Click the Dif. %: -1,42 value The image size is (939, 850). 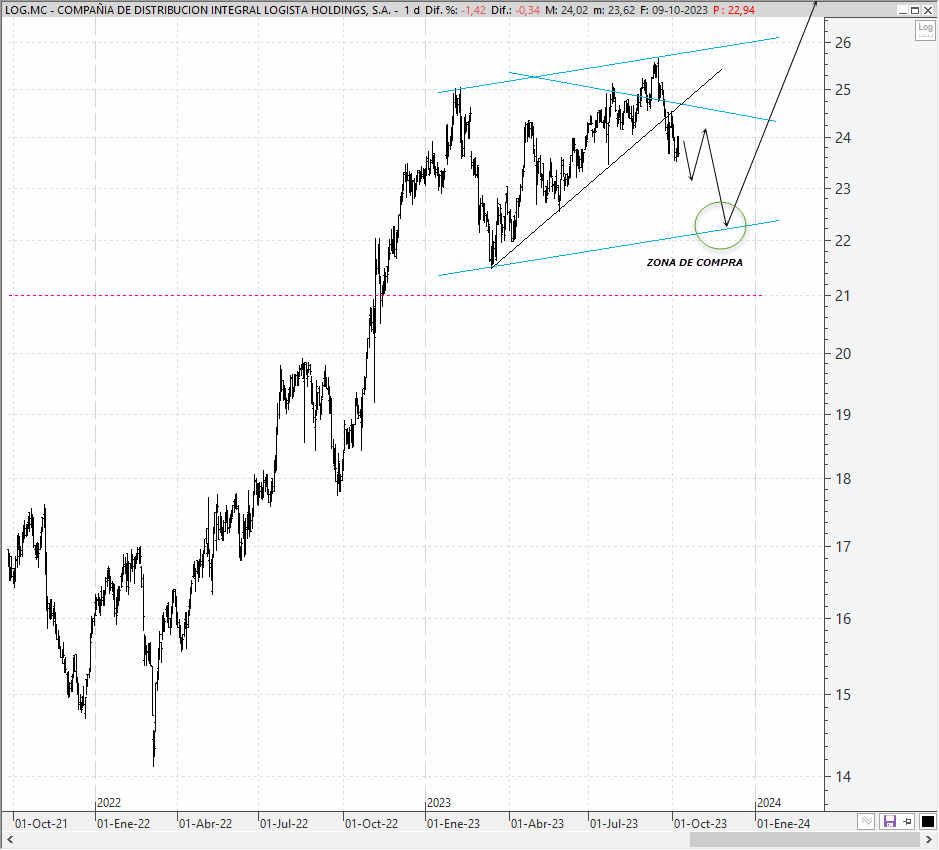click(x=456, y=10)
